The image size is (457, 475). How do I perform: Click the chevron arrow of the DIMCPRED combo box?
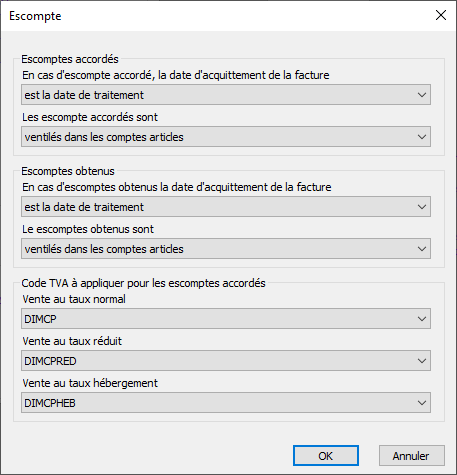tap(422, 361)
